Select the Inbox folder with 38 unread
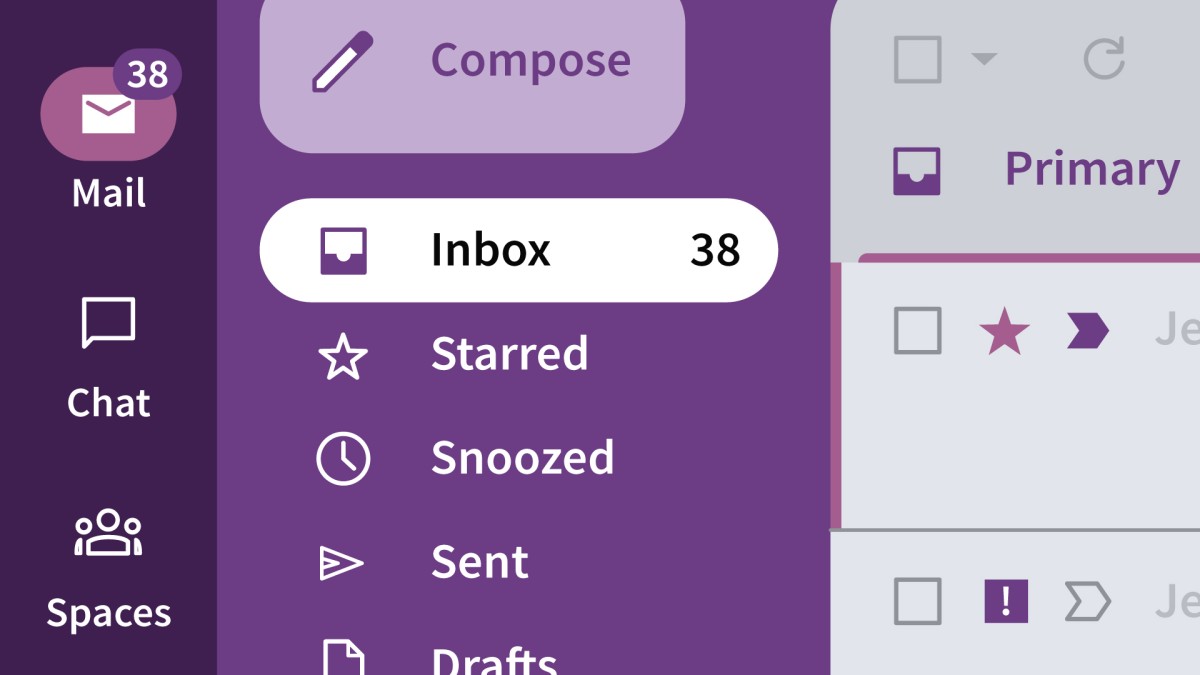The height and width of the screenshot is (675, 1200). 518,250
